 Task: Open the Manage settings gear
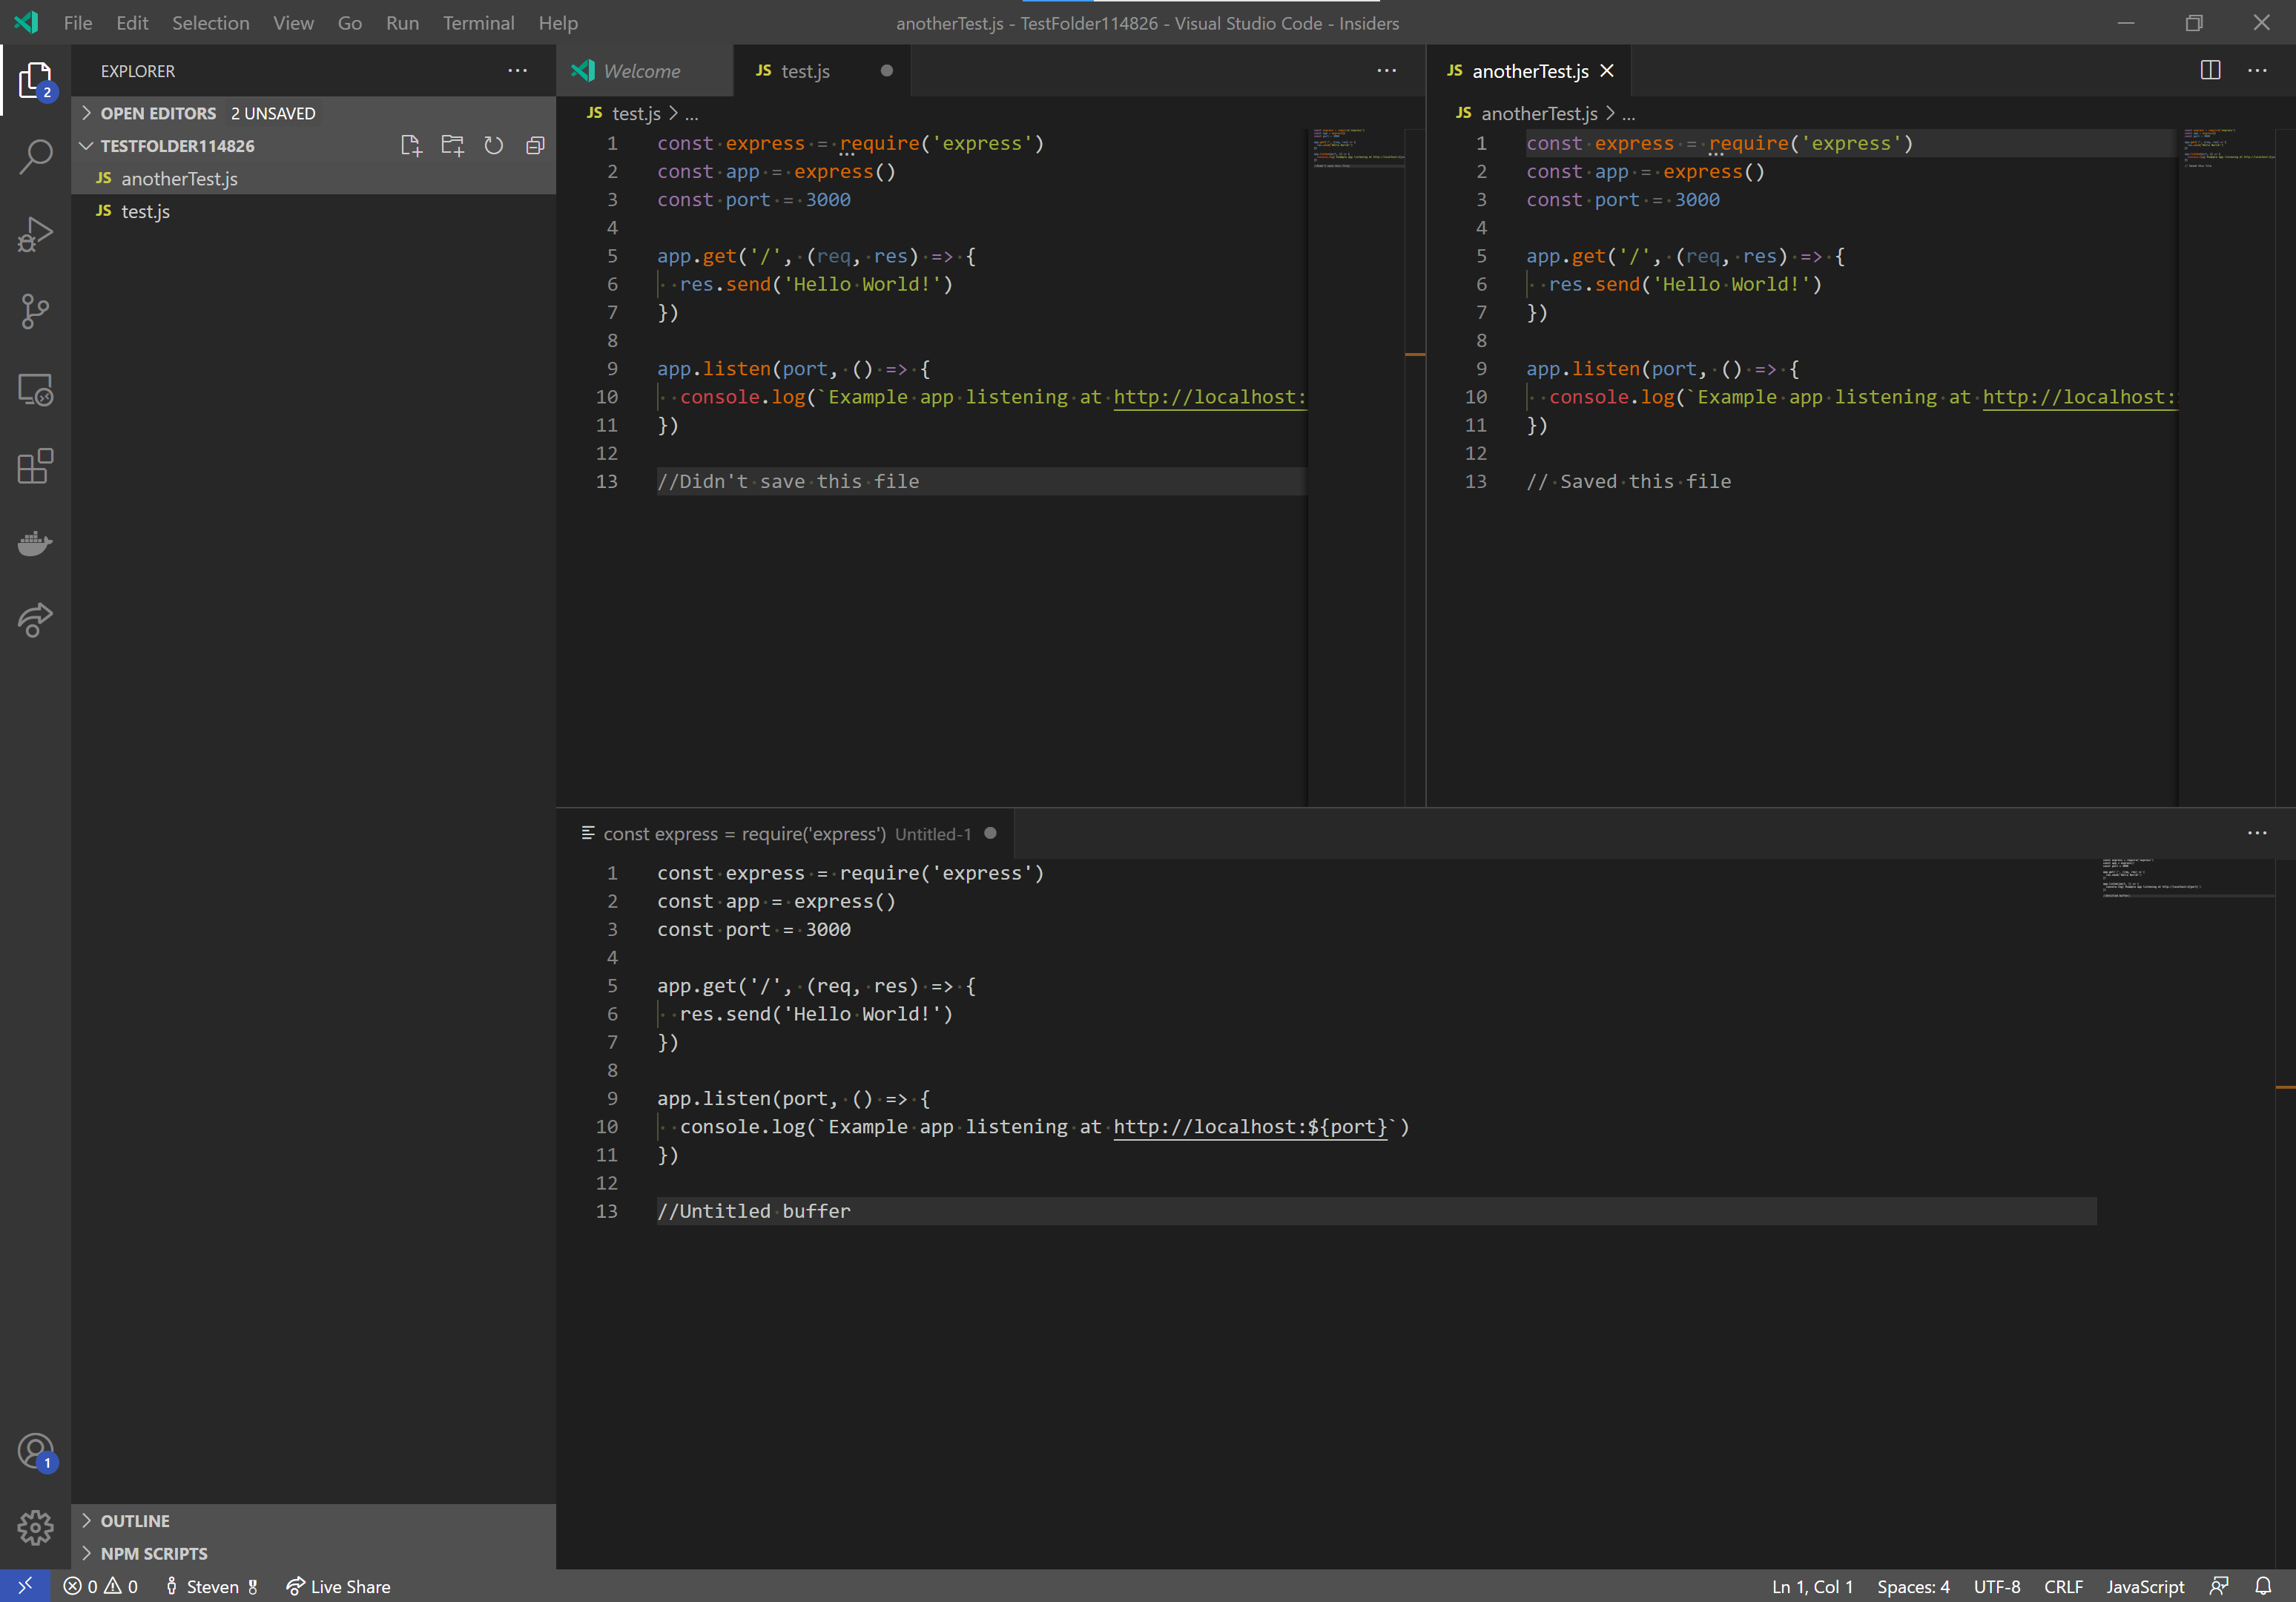click(x=36, y=1527)
